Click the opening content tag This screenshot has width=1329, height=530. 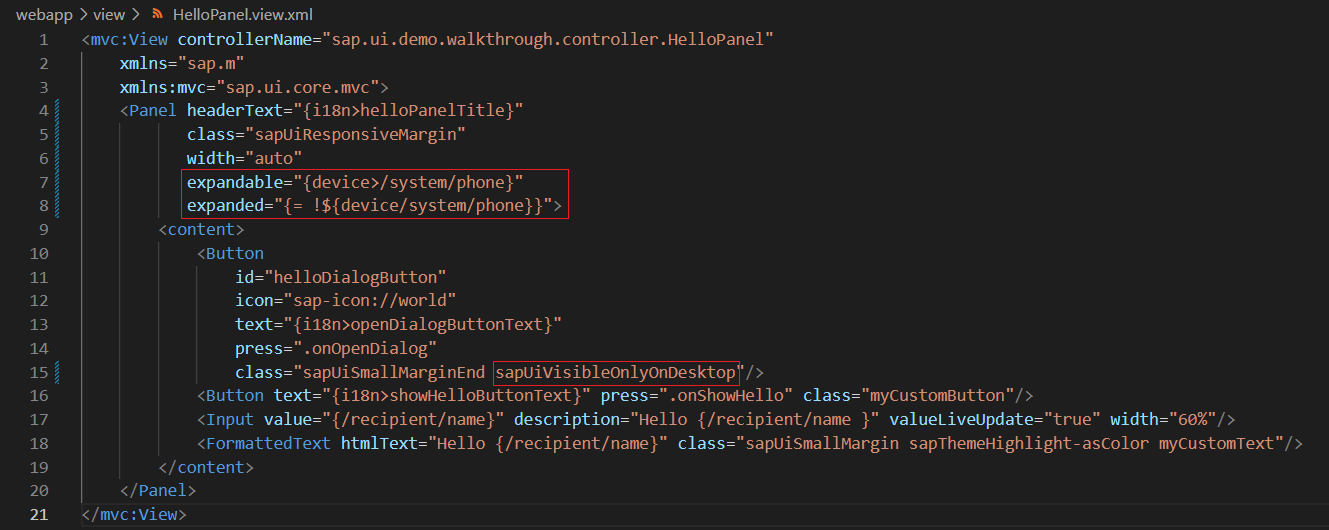pos(201,229)
